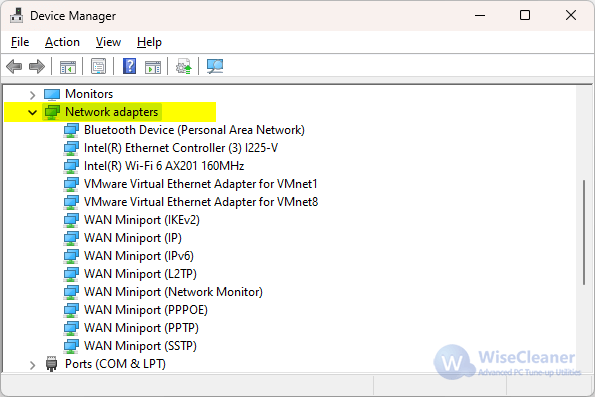
Task: Open the Action menu
Action: (x=62, y=42)
